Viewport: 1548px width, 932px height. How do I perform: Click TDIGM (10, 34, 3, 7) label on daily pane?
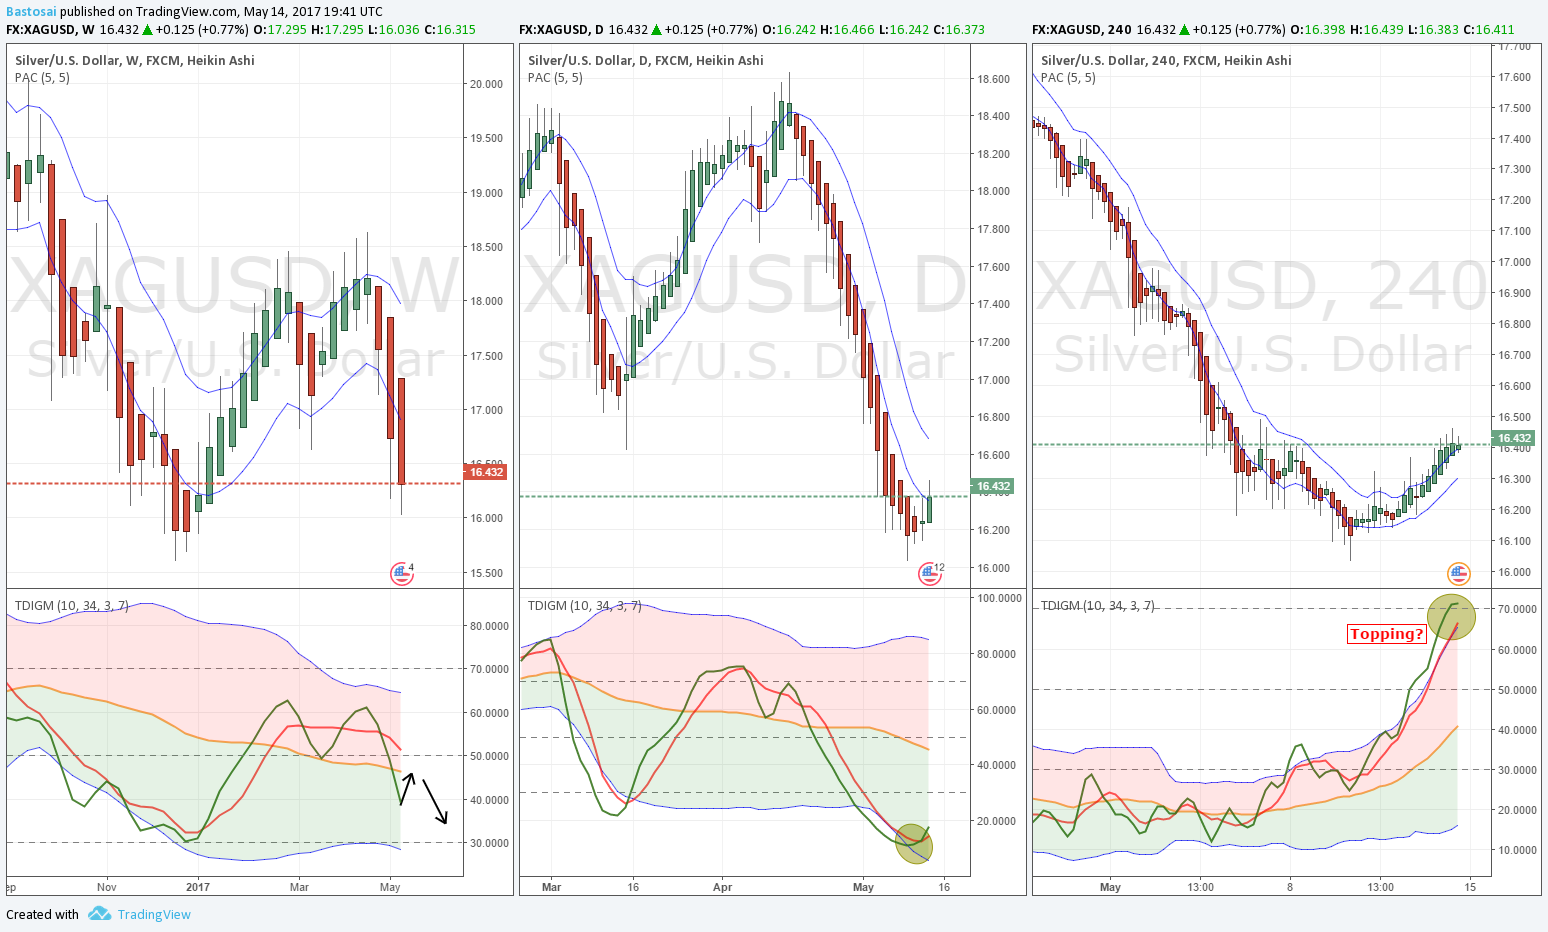[x=585, y=605]
